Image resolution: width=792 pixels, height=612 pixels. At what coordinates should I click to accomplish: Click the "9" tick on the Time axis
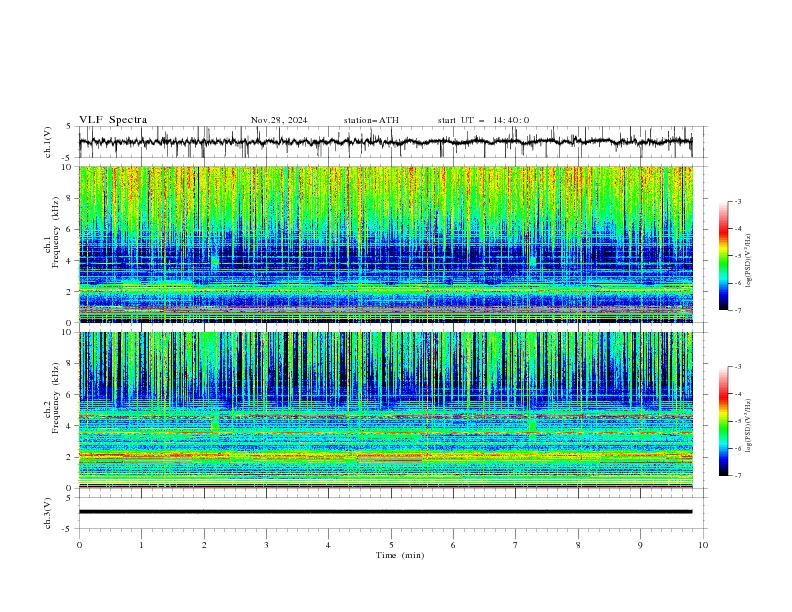(x=640, y=545)
